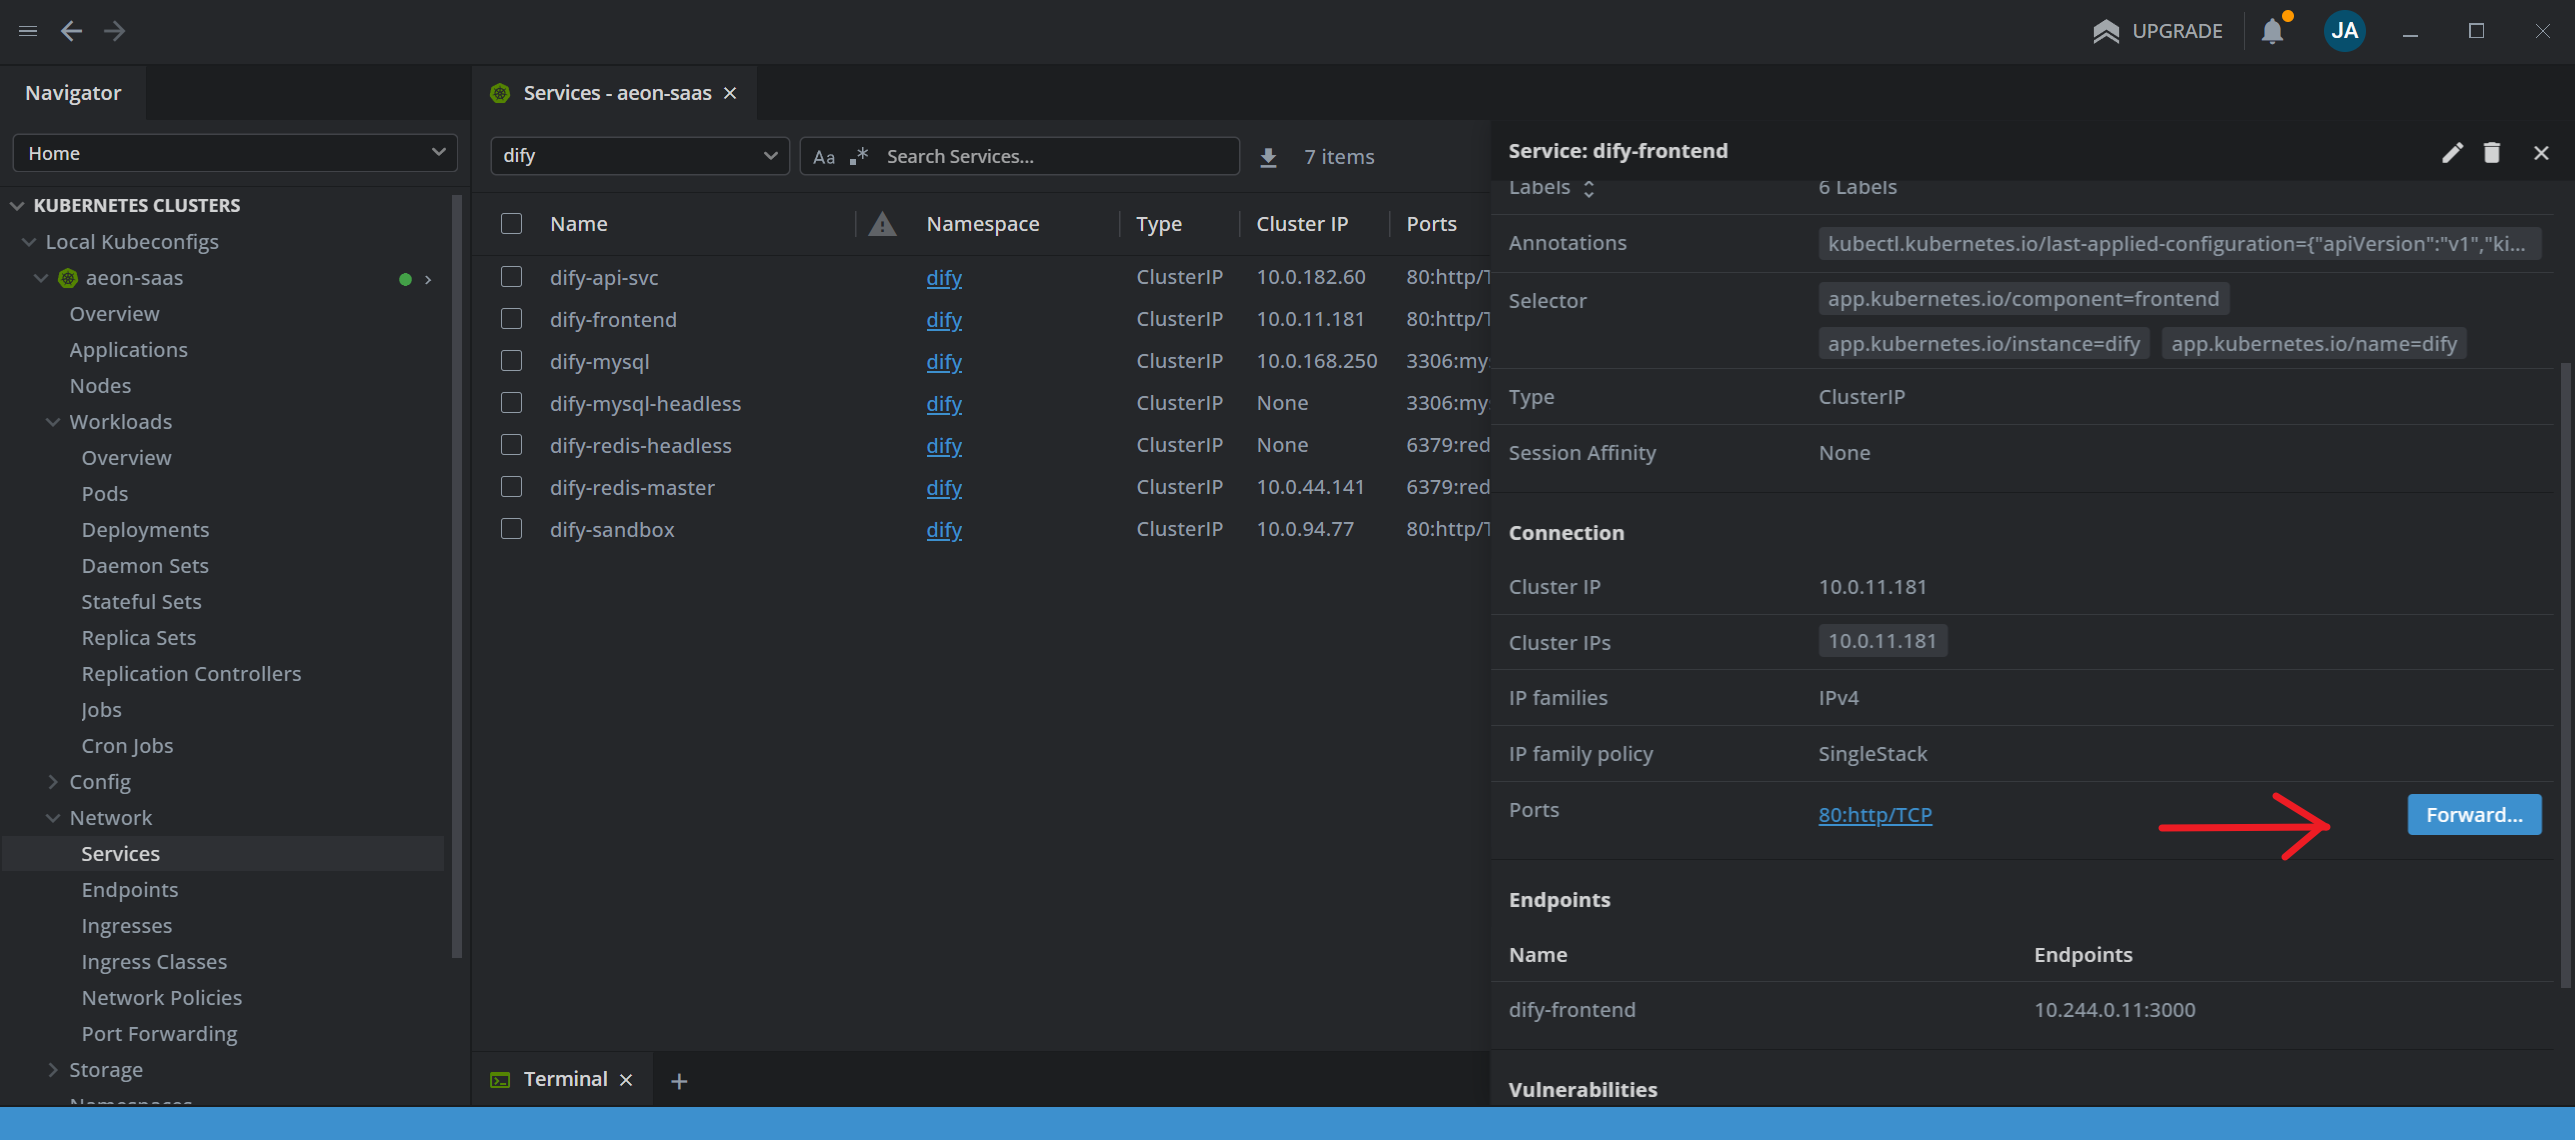The width and height of the screenshot is (2575, 1140).
Task: Open the dify namespace filter dropdown
Action: (x=640, y=156)
